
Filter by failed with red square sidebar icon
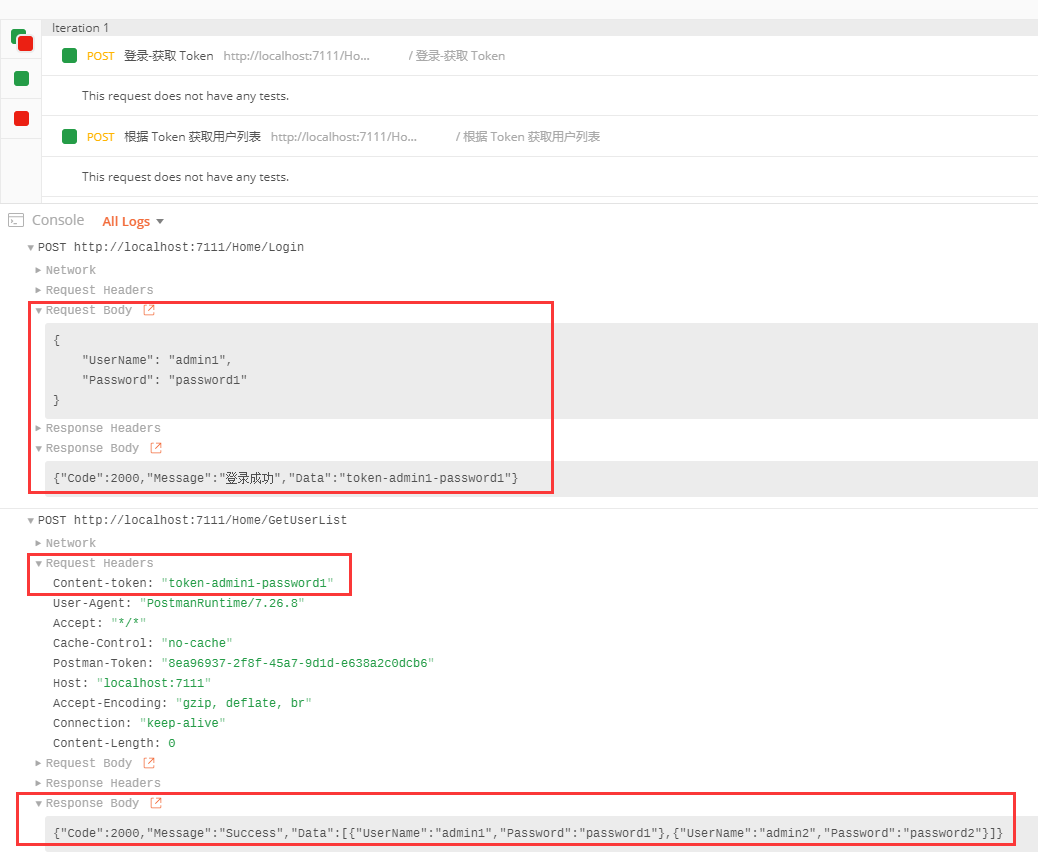click(21, 118)
